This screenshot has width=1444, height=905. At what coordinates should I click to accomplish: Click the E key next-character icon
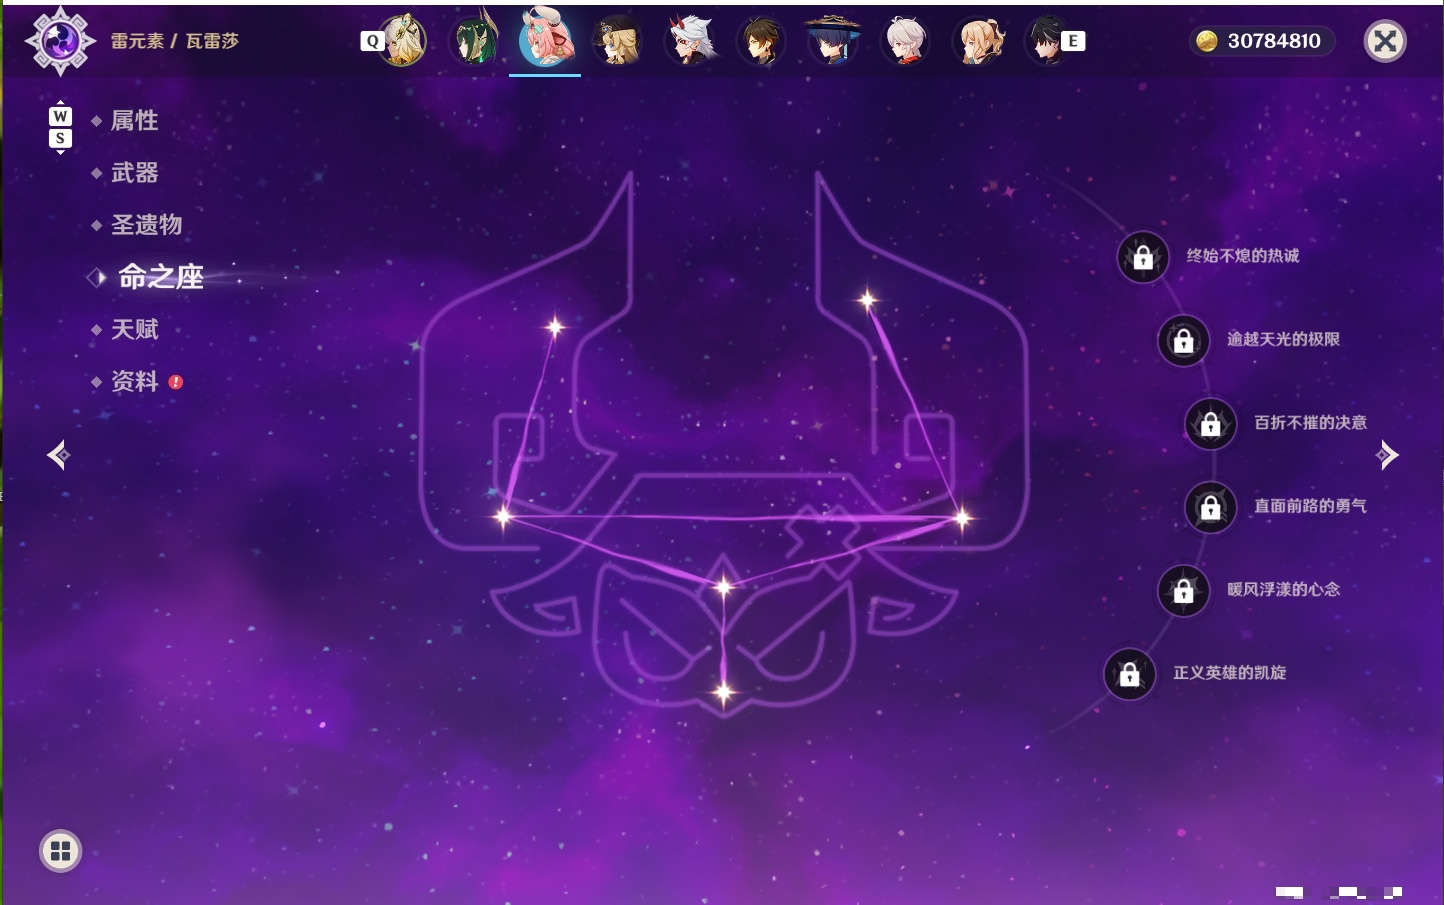click(1073, 41)
